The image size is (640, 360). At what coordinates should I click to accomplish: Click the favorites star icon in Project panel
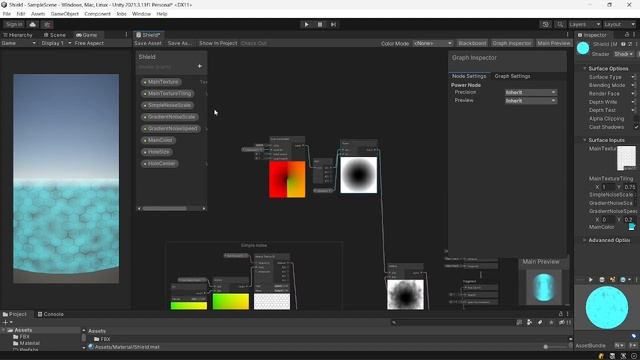click(551, 322)
